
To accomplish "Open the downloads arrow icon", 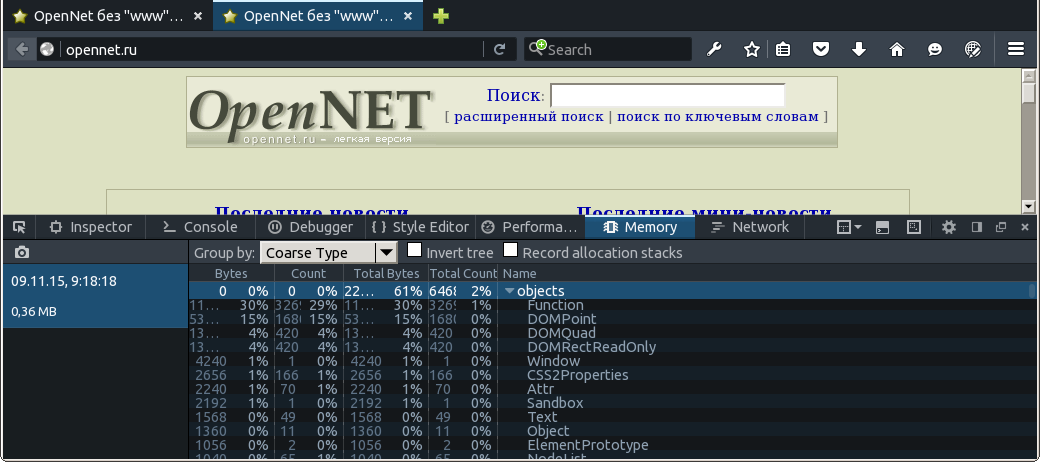I will (x=858, y=49).
